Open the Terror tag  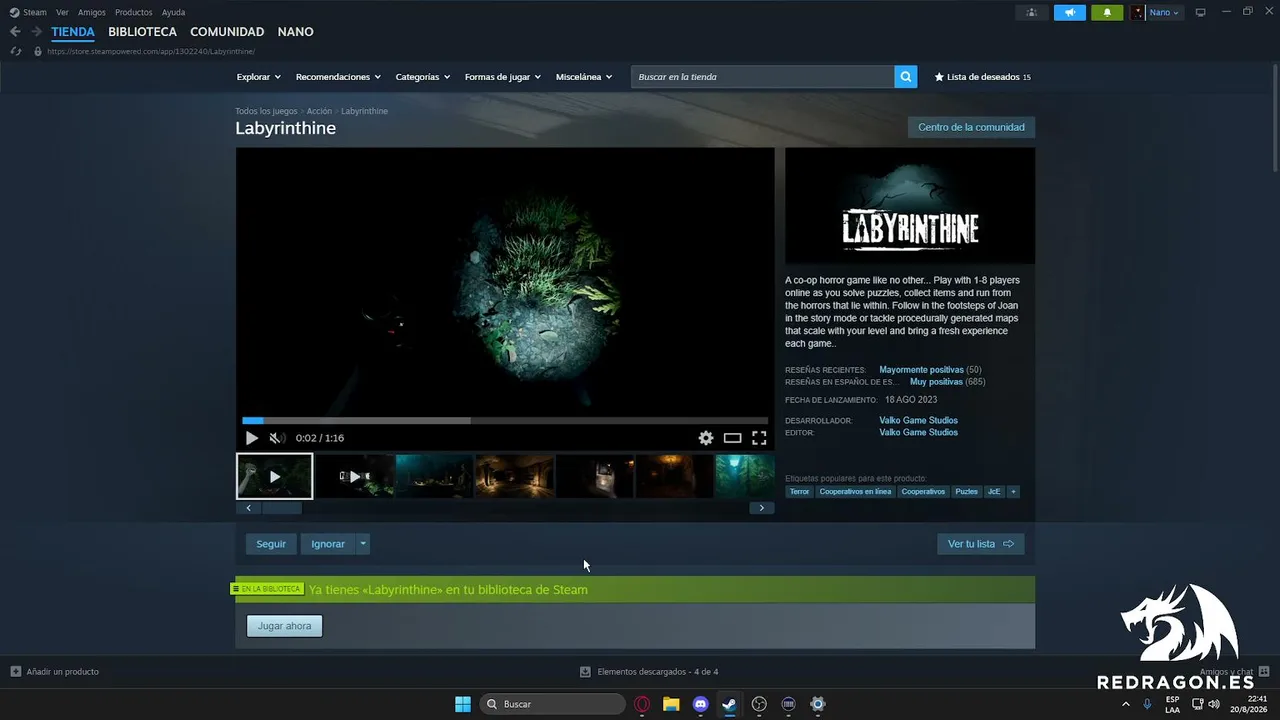click(x=800, y=492)
